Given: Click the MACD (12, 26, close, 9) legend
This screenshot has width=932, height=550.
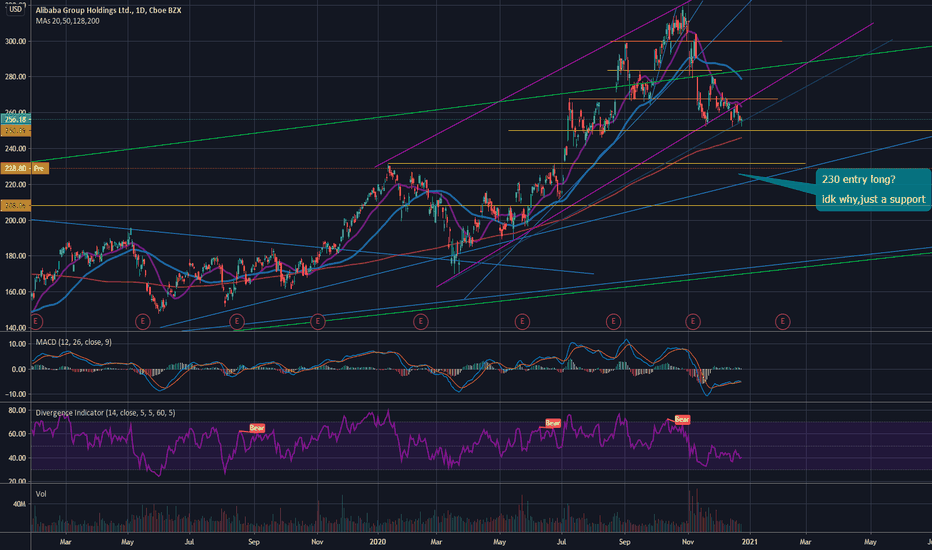Looking at the screenshot, I should (x=73, y=342).
